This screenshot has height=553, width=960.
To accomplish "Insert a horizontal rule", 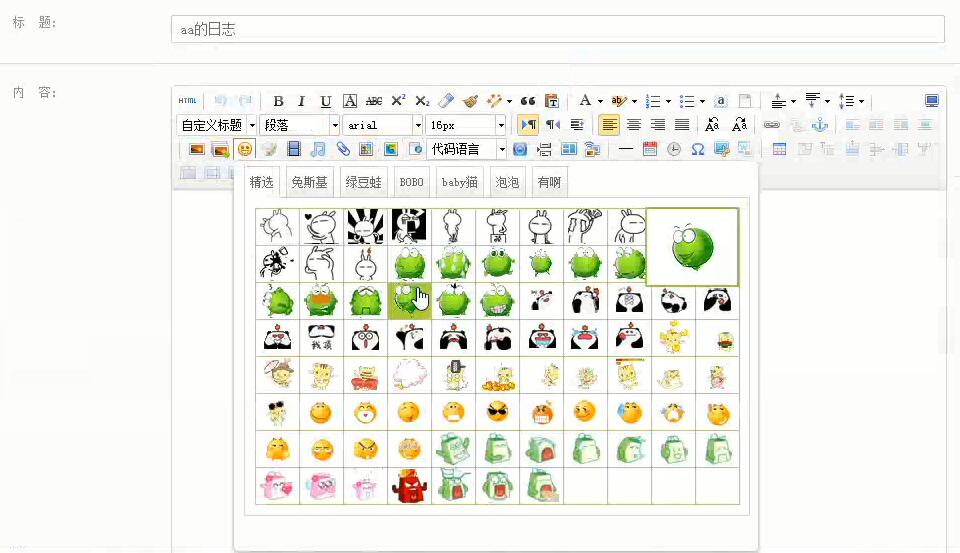I will [x=626, y=149].
